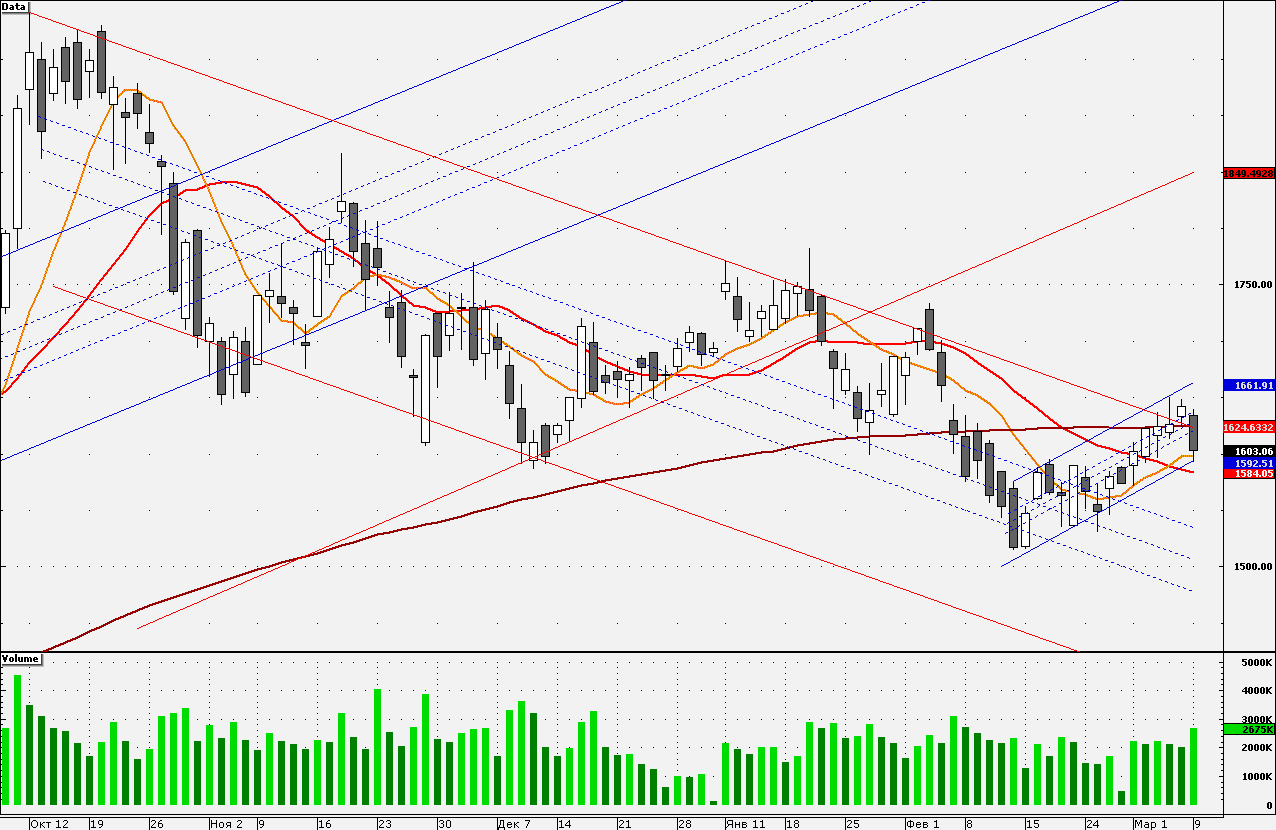Image resolution: width=1276 pixels, height=830 pixels.
Task: Click the 14 date label on time axis
Action: [x=564, y=824]
